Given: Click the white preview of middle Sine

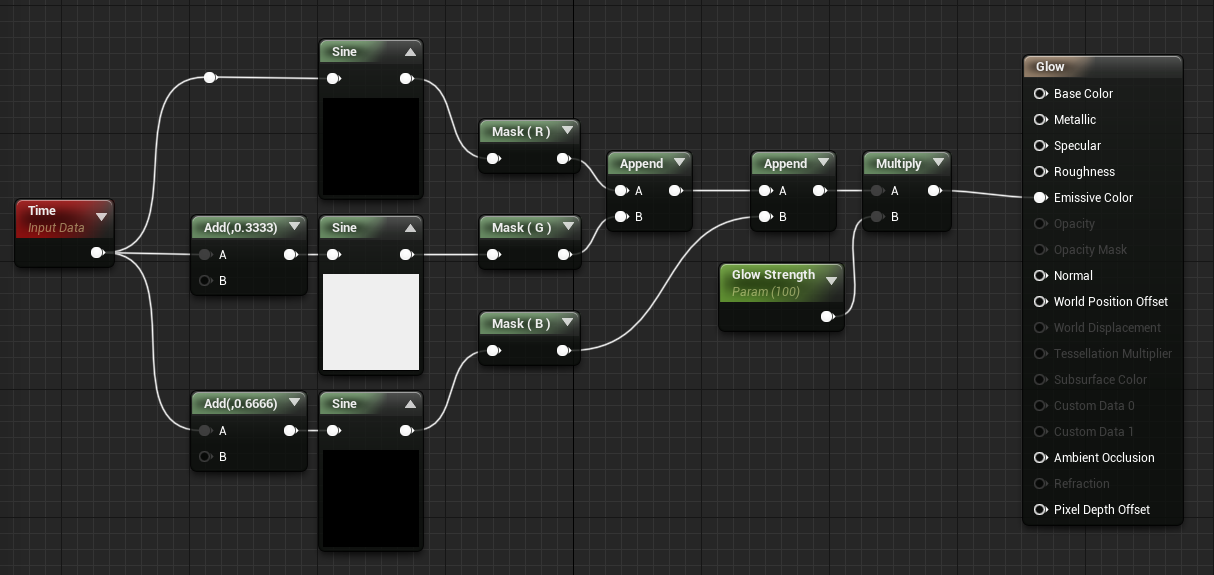Looking at the screenshot, I should click(371, 322).
